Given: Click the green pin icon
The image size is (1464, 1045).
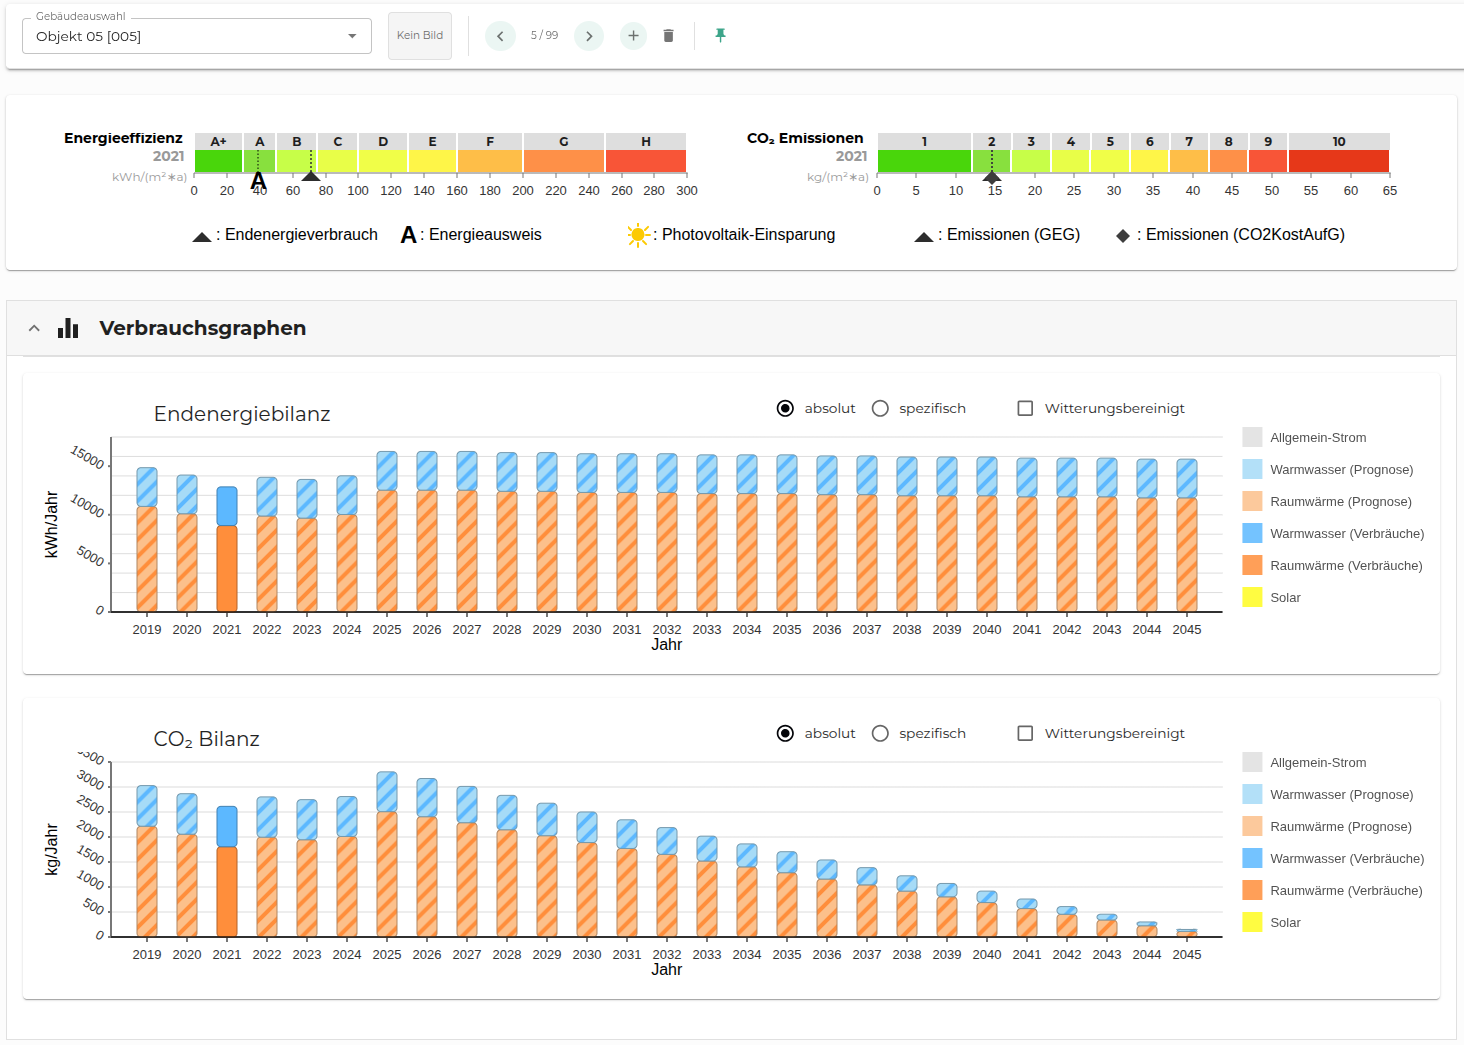Looking at the screenshot, I should (720, 36).
